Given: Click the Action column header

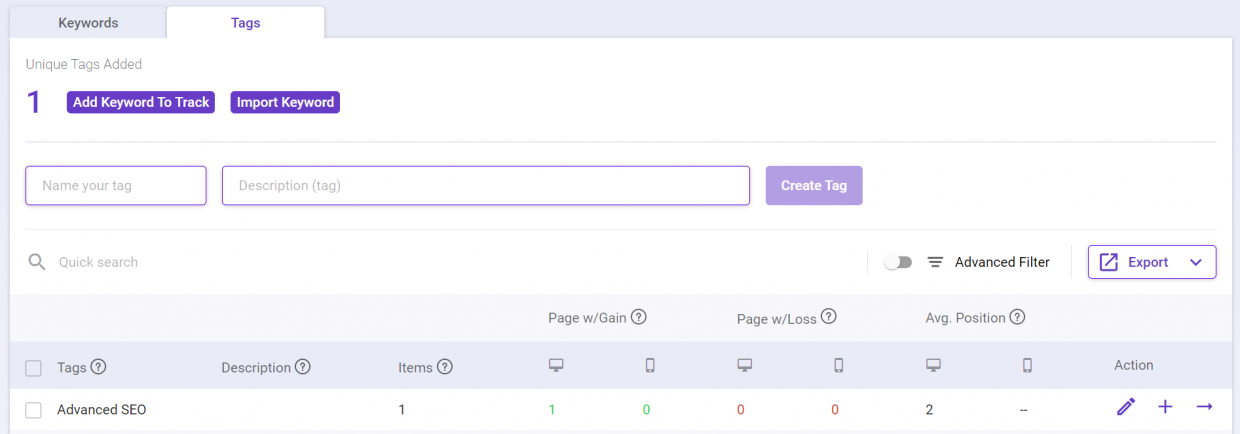Looking at the screenshot, I should (x=1134, y=366).
